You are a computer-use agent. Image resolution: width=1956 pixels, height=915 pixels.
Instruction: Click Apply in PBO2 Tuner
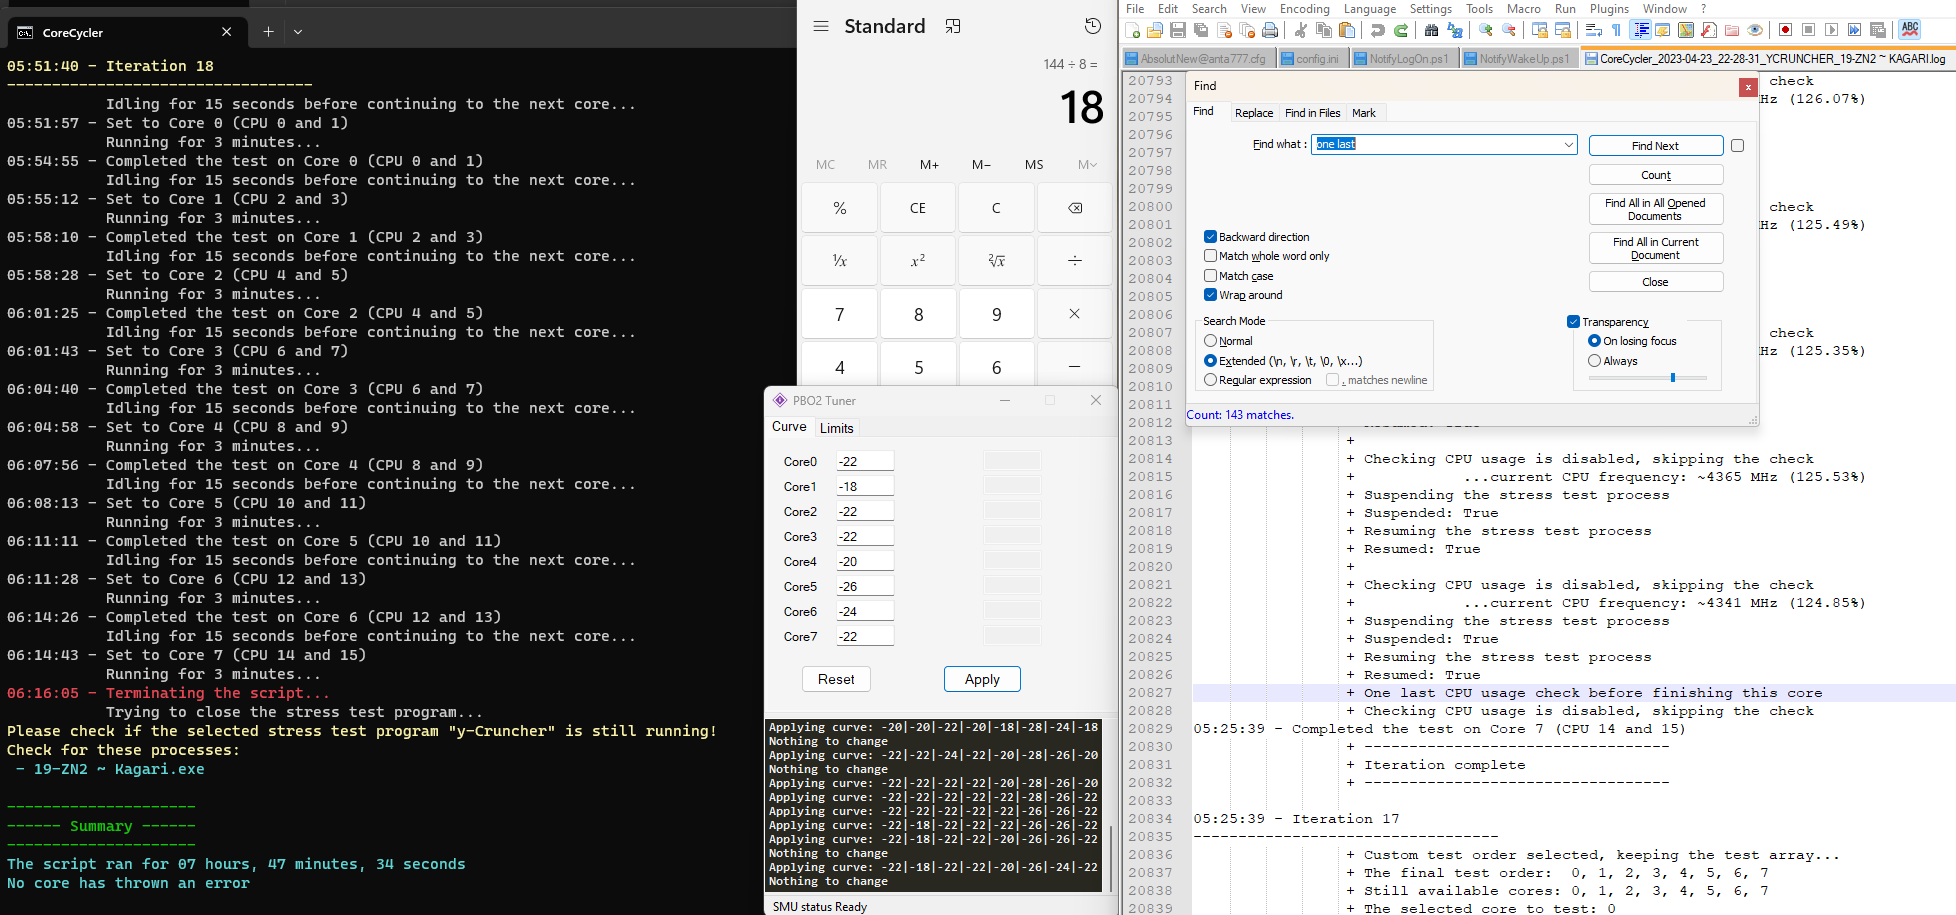click(x=982, y=679)
